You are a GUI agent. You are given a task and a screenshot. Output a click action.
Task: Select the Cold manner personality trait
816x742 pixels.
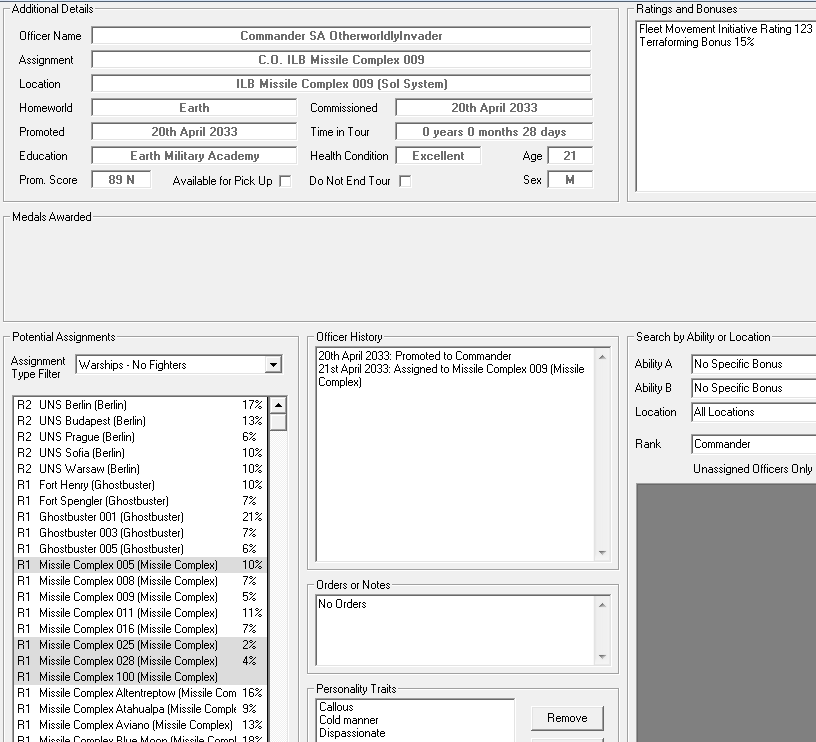pos(349,720)
